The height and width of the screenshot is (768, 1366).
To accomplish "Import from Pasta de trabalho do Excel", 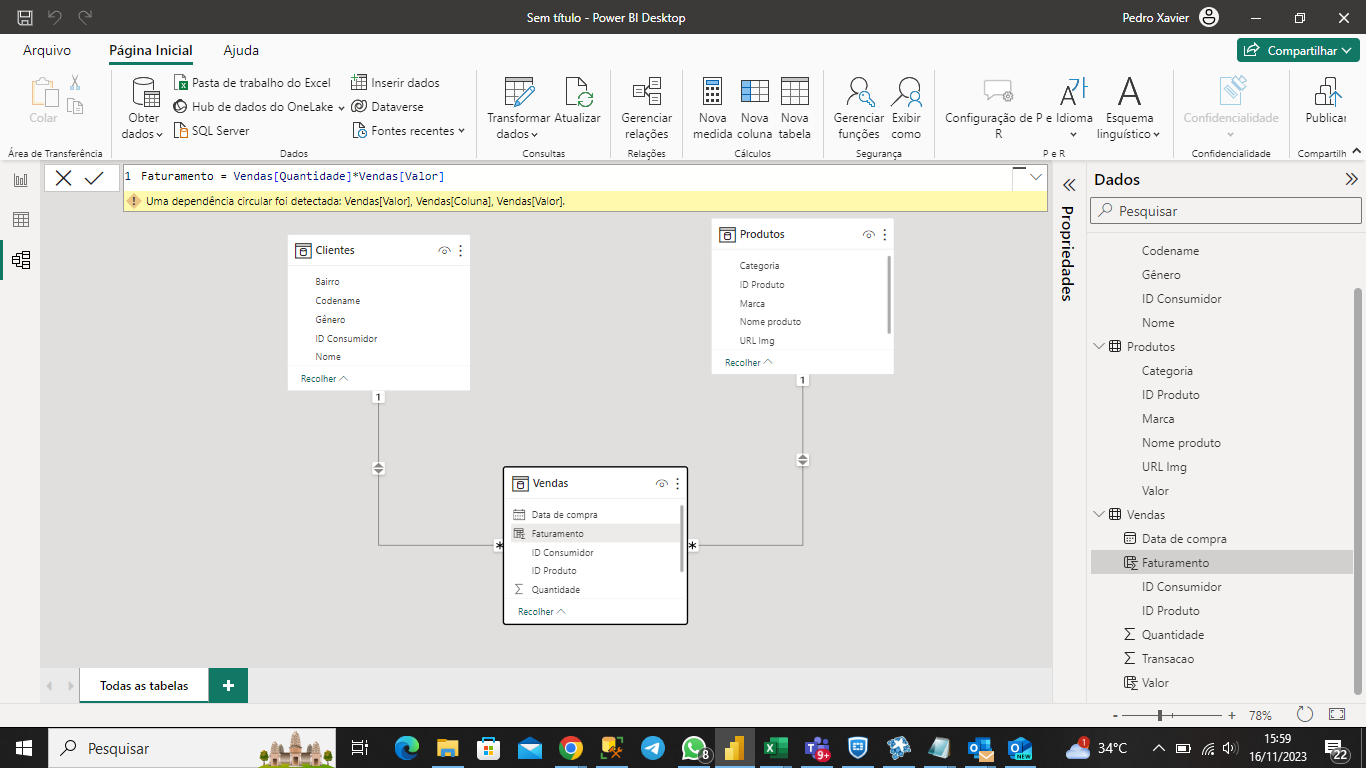I will click(252, 83).
